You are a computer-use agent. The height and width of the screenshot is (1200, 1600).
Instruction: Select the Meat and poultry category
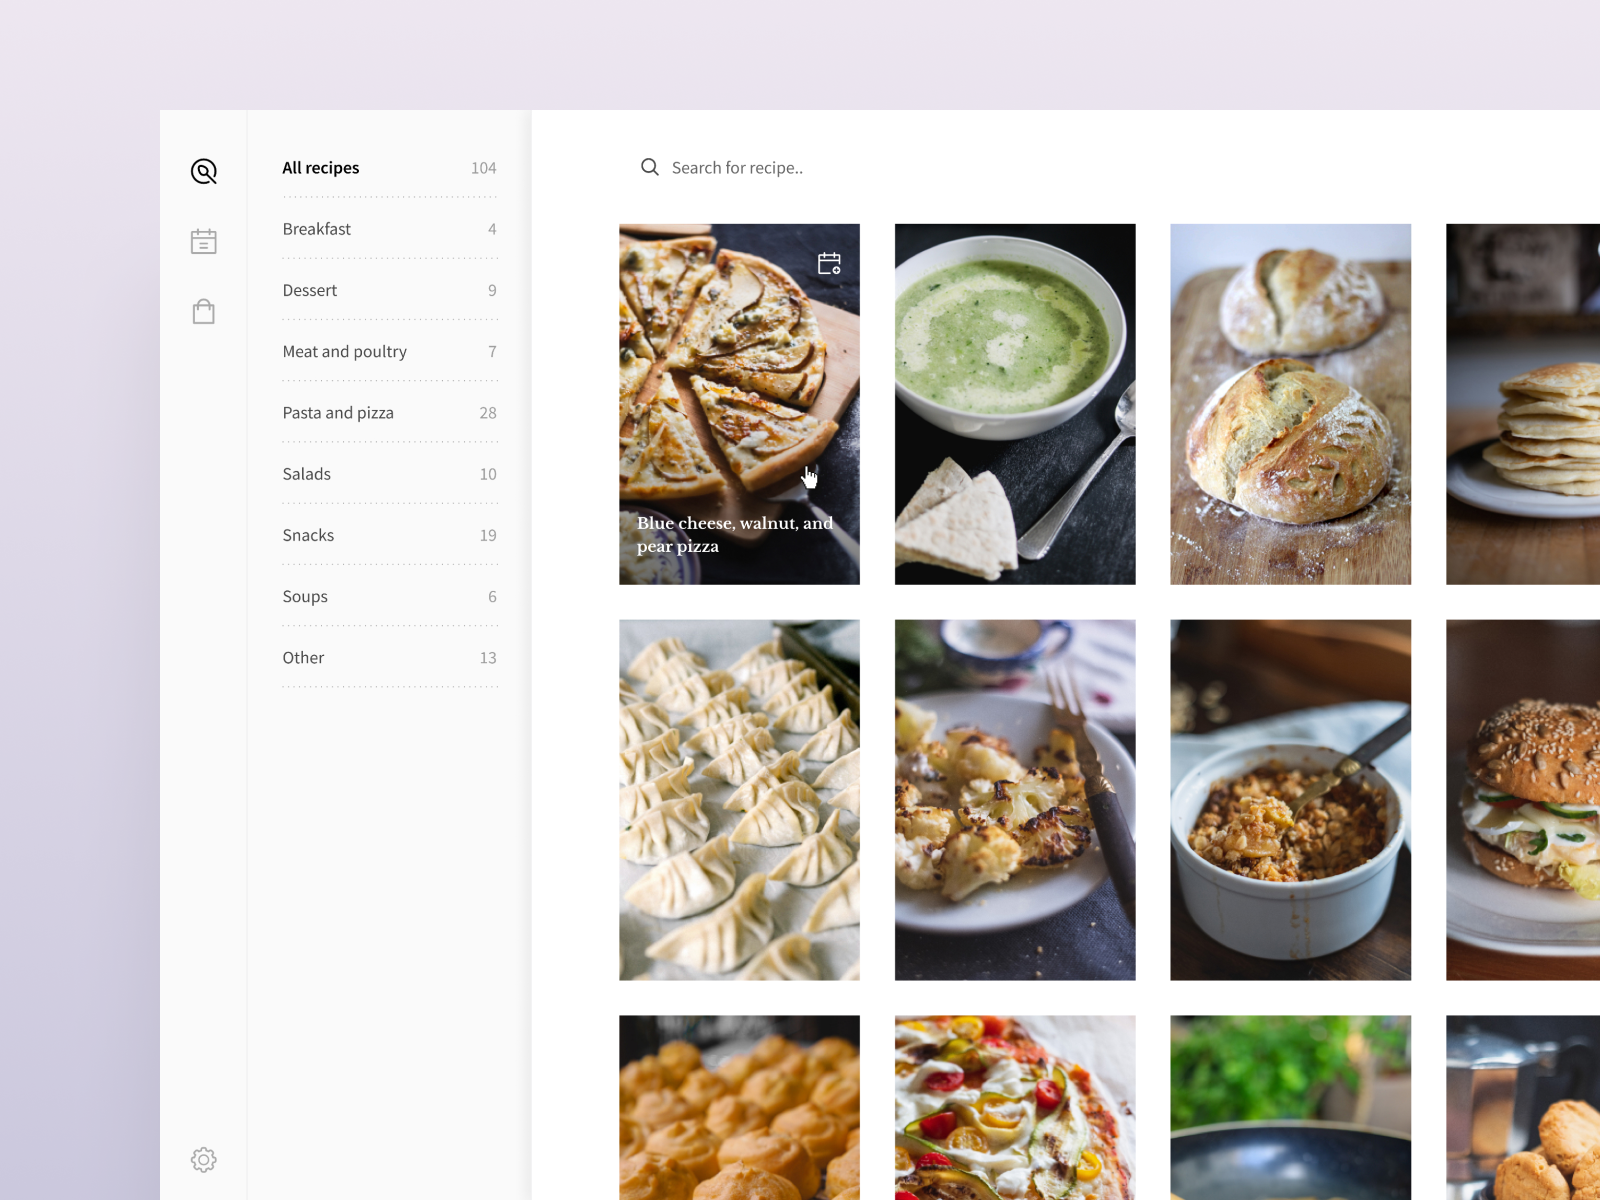click(x=390, y=351)
